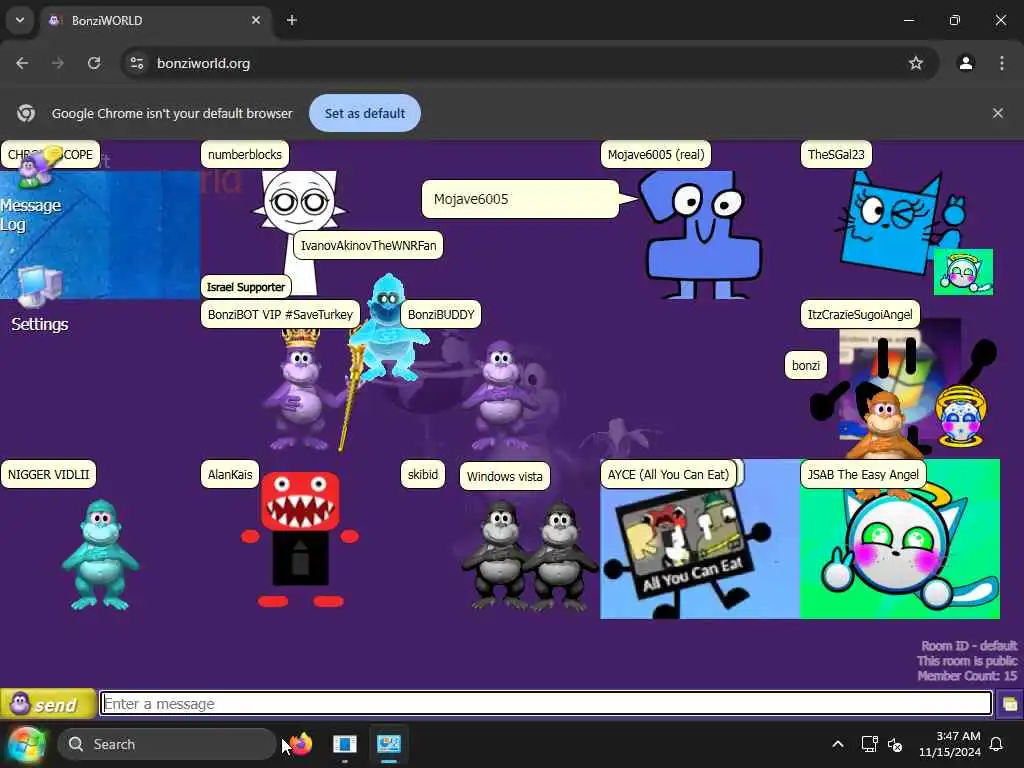Click the purple gorilla under BonziBUDDY label
Viewport: 1024px width, 768px height.
(502, 396)
